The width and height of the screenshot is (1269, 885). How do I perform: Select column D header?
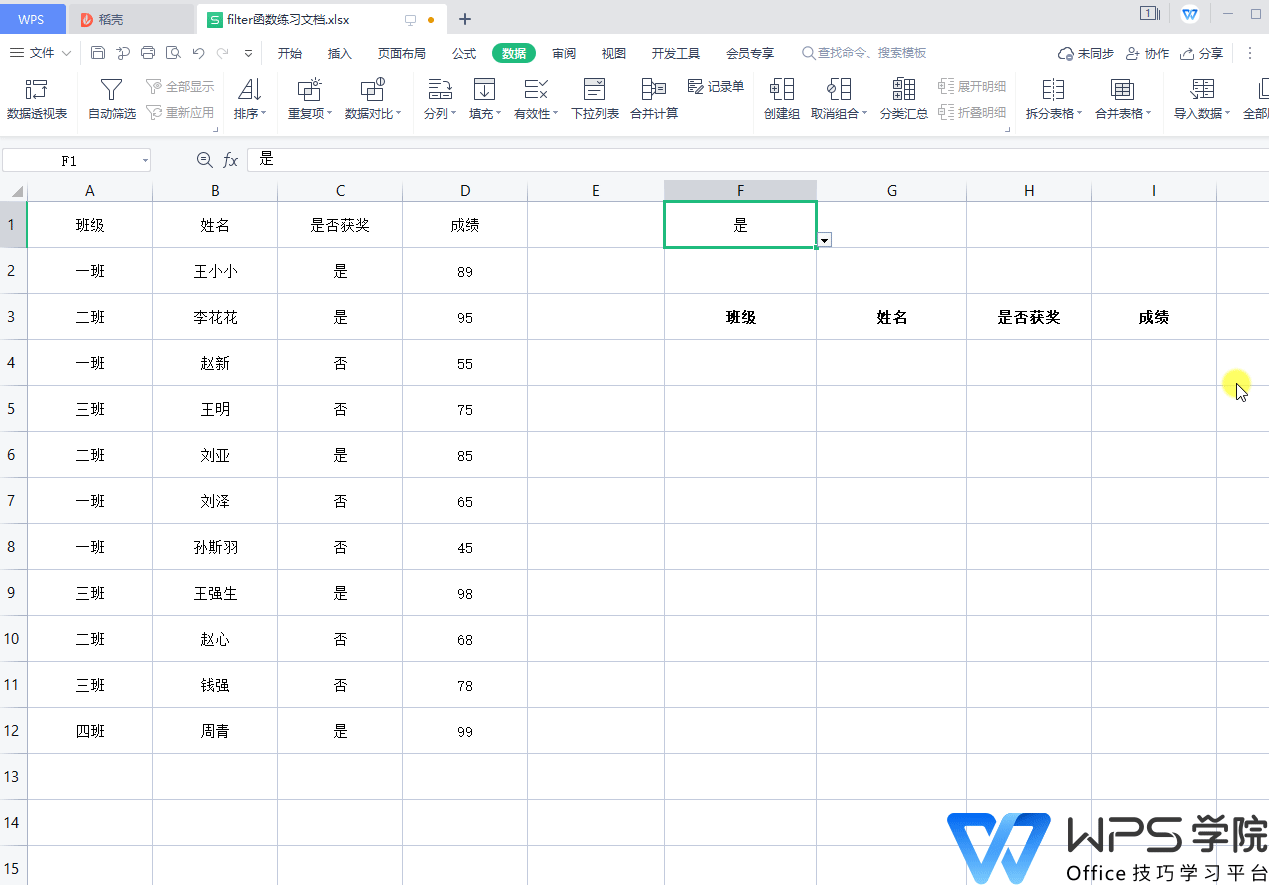coord(465,191)
